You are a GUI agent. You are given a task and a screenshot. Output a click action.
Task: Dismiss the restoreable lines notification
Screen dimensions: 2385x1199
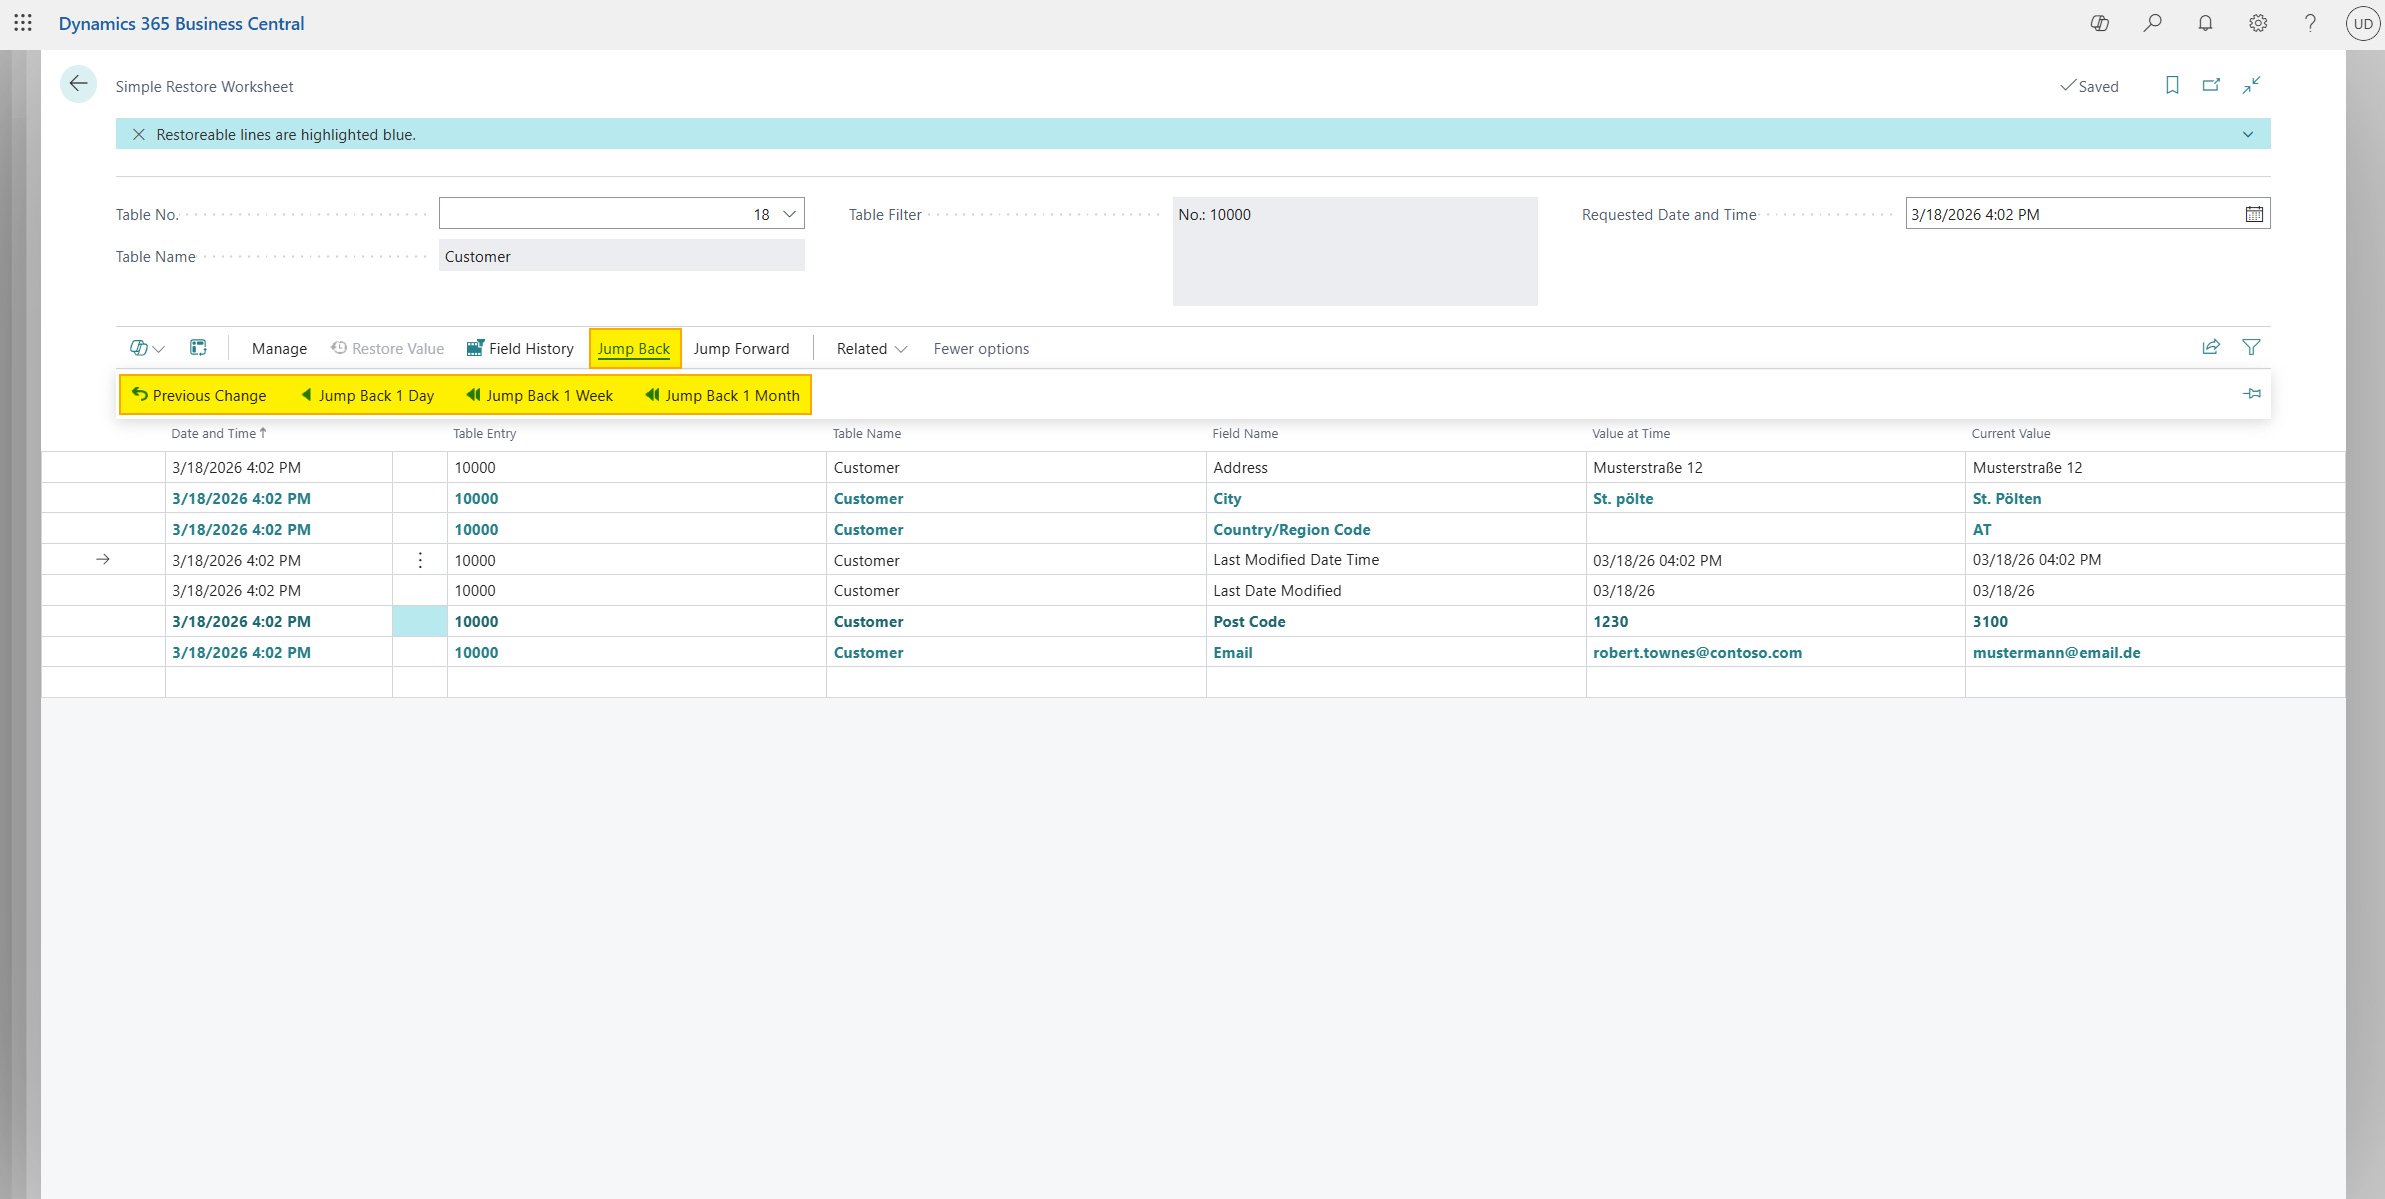[x=139, y=134]
